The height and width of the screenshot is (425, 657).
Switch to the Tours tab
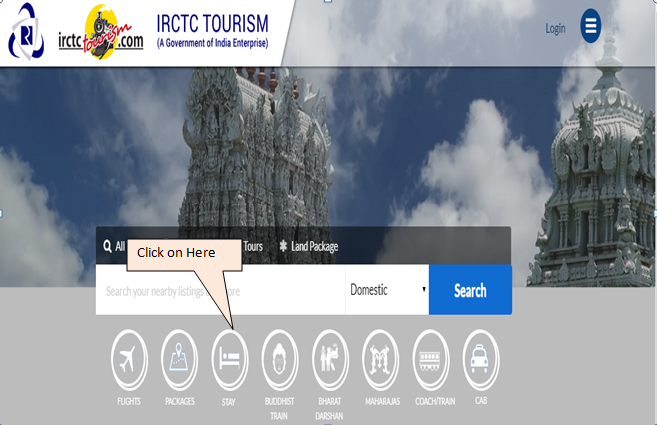pos(253,246)
